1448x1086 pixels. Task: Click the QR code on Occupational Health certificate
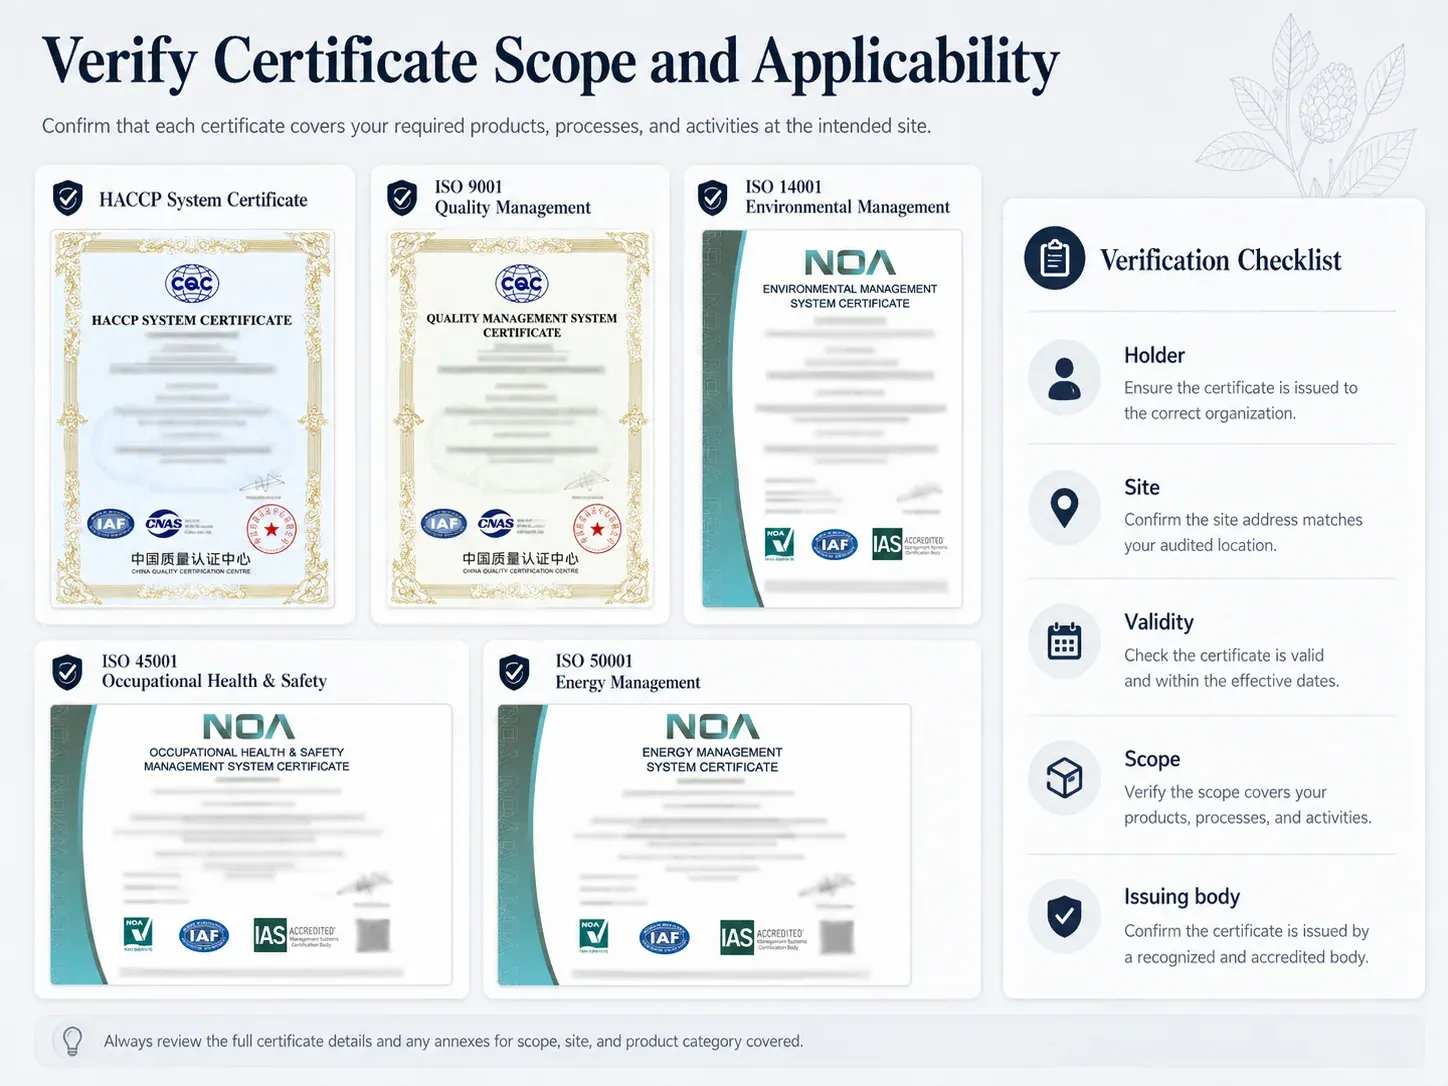(x=373, y=935)
